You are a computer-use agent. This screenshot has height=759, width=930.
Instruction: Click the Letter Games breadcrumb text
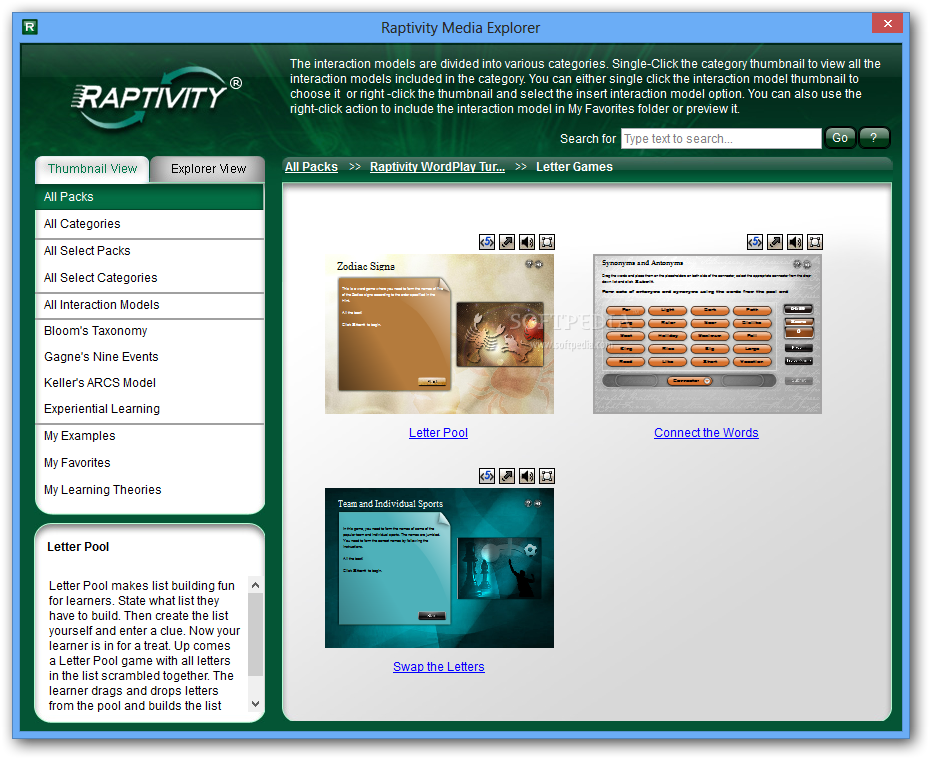[x=574, y=167]
